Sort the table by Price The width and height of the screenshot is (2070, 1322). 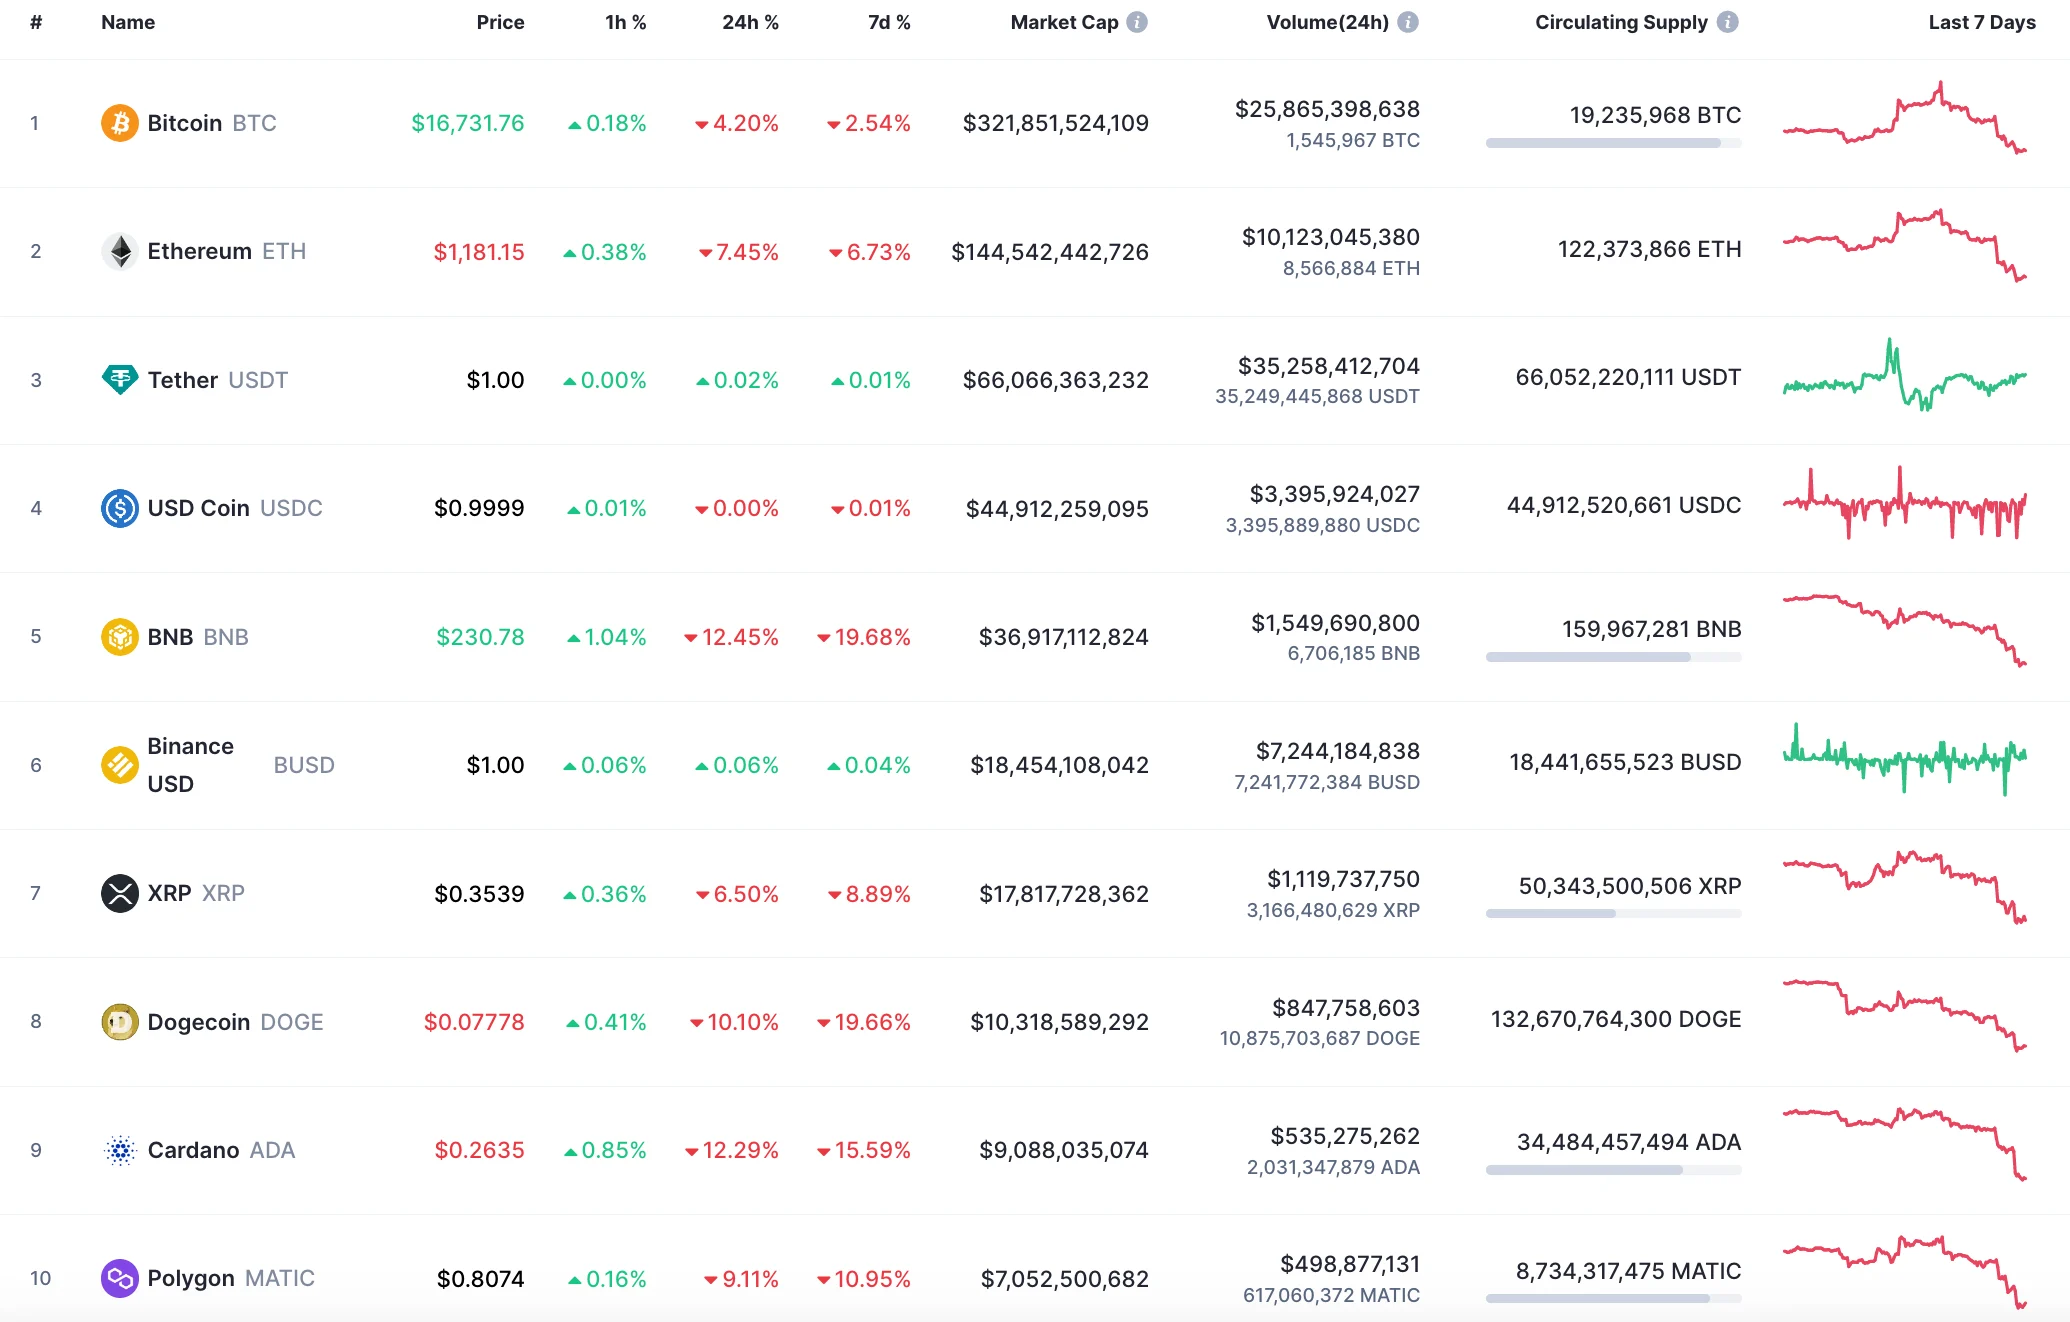pos(500,22)
